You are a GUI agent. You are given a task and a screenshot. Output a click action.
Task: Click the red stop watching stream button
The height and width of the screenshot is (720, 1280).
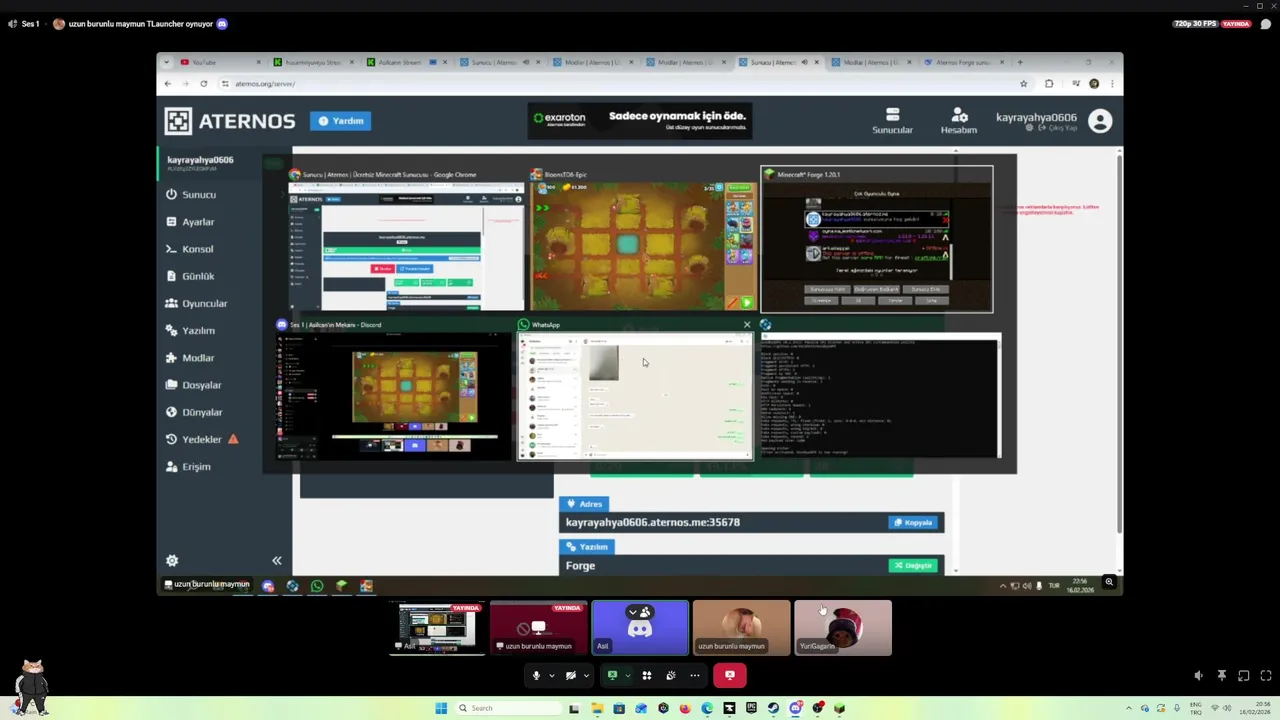point(730,675)
